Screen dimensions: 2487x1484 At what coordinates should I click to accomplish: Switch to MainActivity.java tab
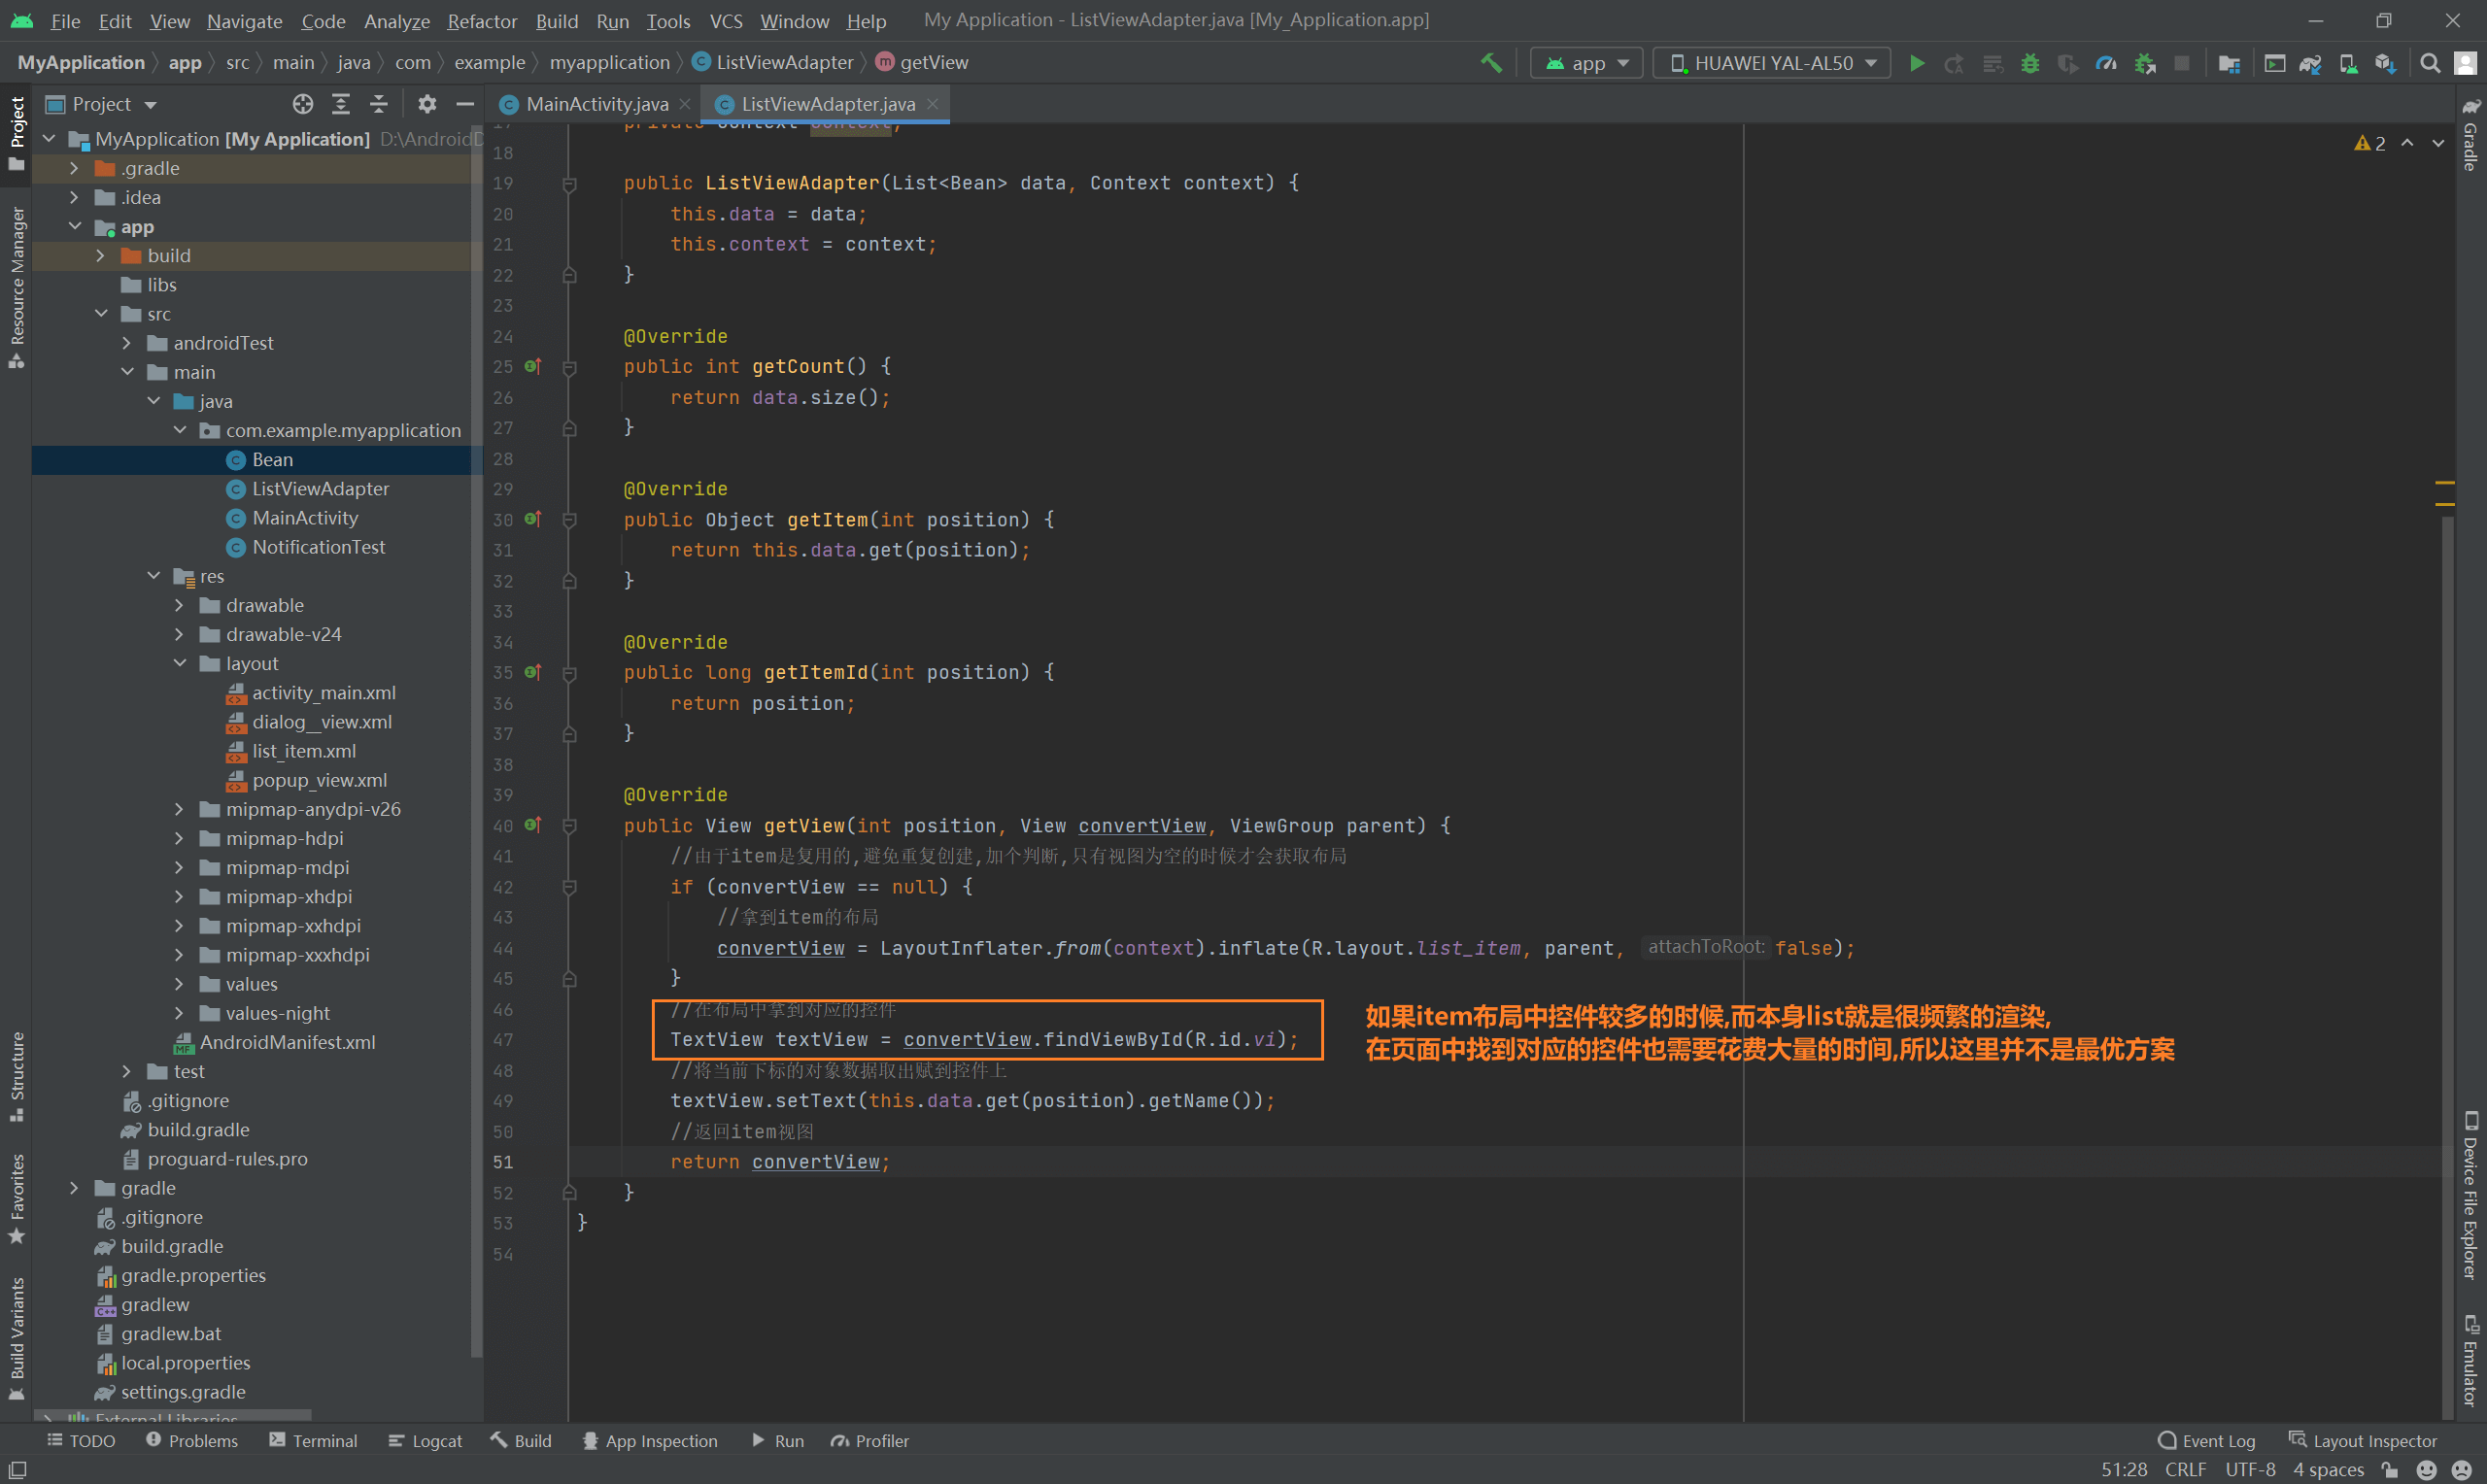(596, 104)
